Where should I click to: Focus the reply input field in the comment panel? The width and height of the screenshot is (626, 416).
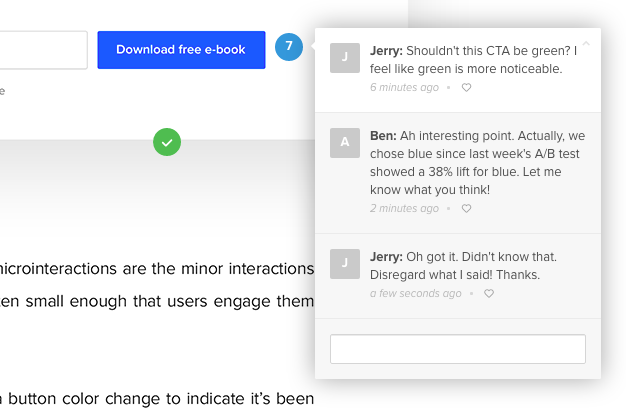click(x=458, y=349)
